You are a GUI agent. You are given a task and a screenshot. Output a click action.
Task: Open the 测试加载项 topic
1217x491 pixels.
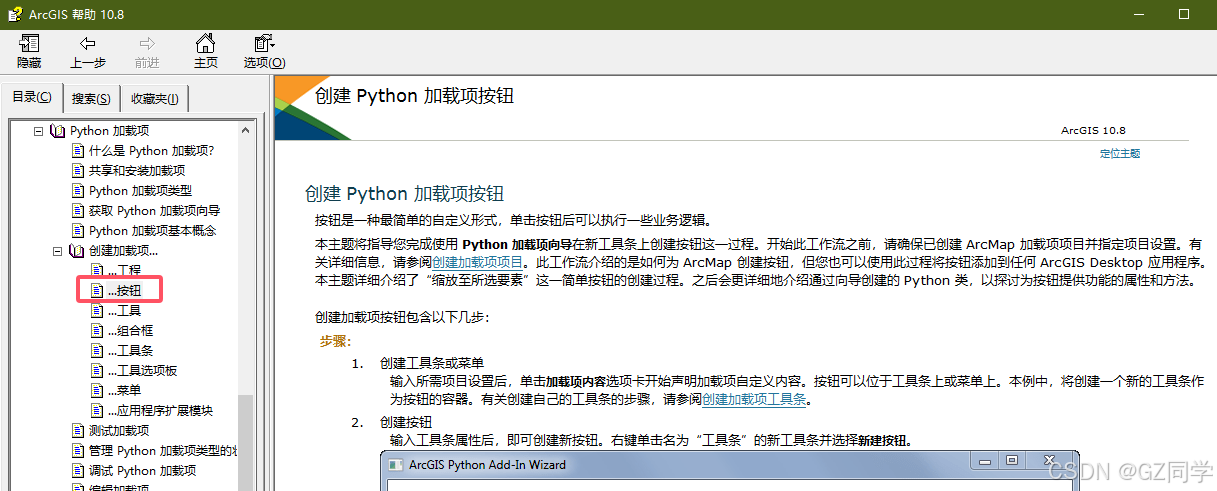pos(119,431)
